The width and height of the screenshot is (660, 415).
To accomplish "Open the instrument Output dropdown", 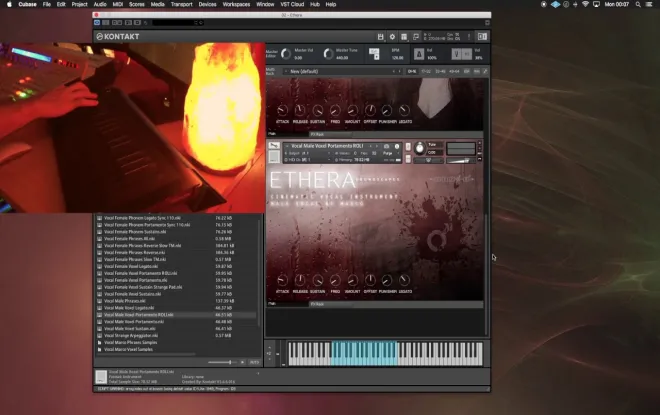I will [308, 153].
